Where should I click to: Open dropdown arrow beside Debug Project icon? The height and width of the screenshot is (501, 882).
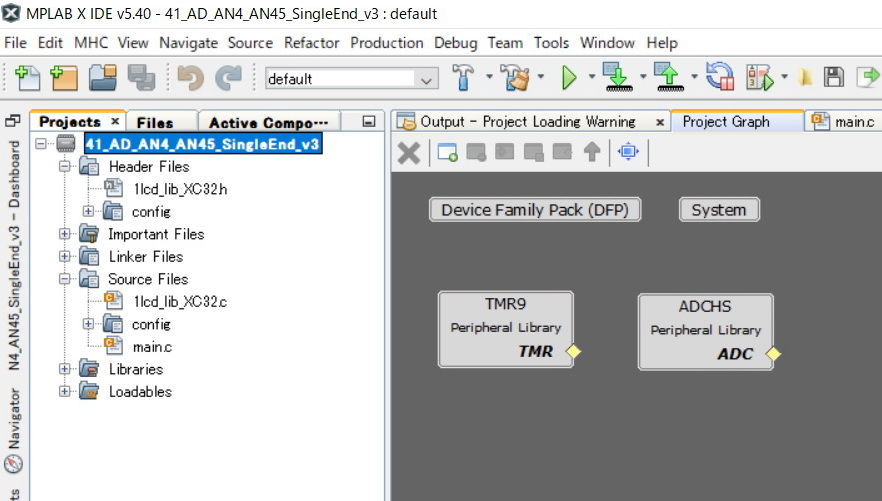(785, 77)
